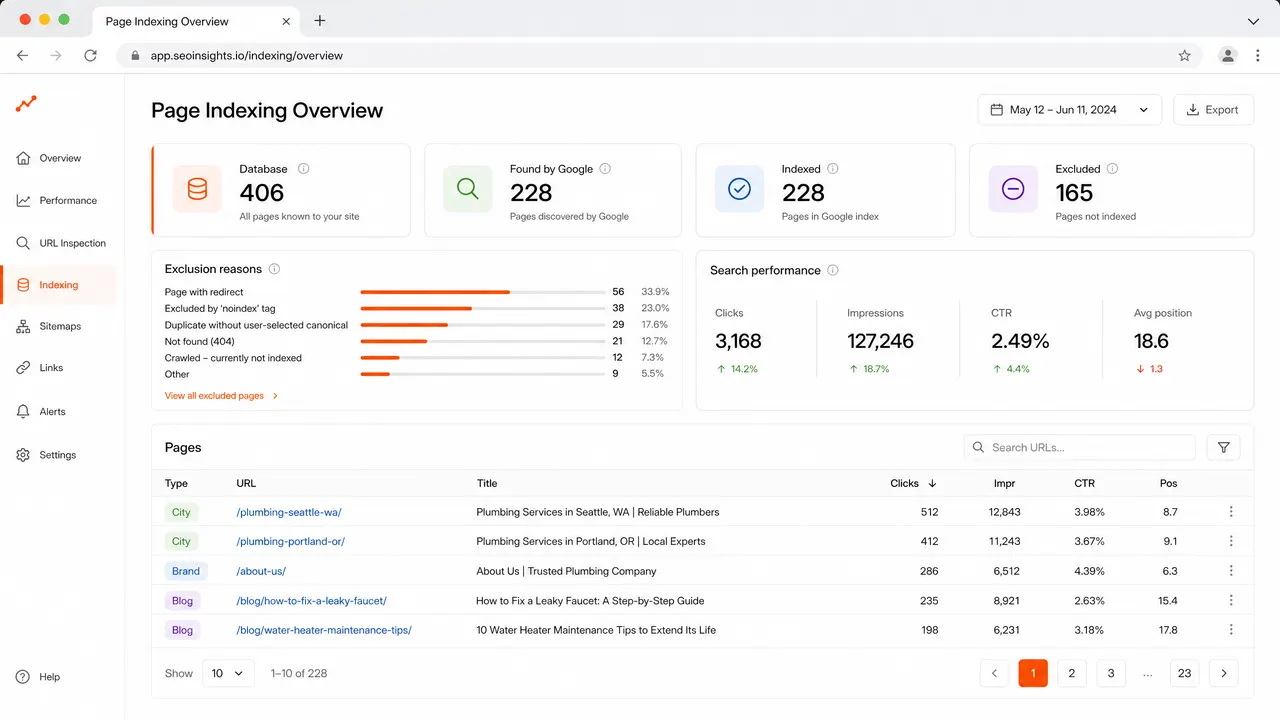The width and height of the screenshot is (1280, 720).
Task: Click info icon next to Excluded
Action: pyautogui.click(x=1112, y=169)
